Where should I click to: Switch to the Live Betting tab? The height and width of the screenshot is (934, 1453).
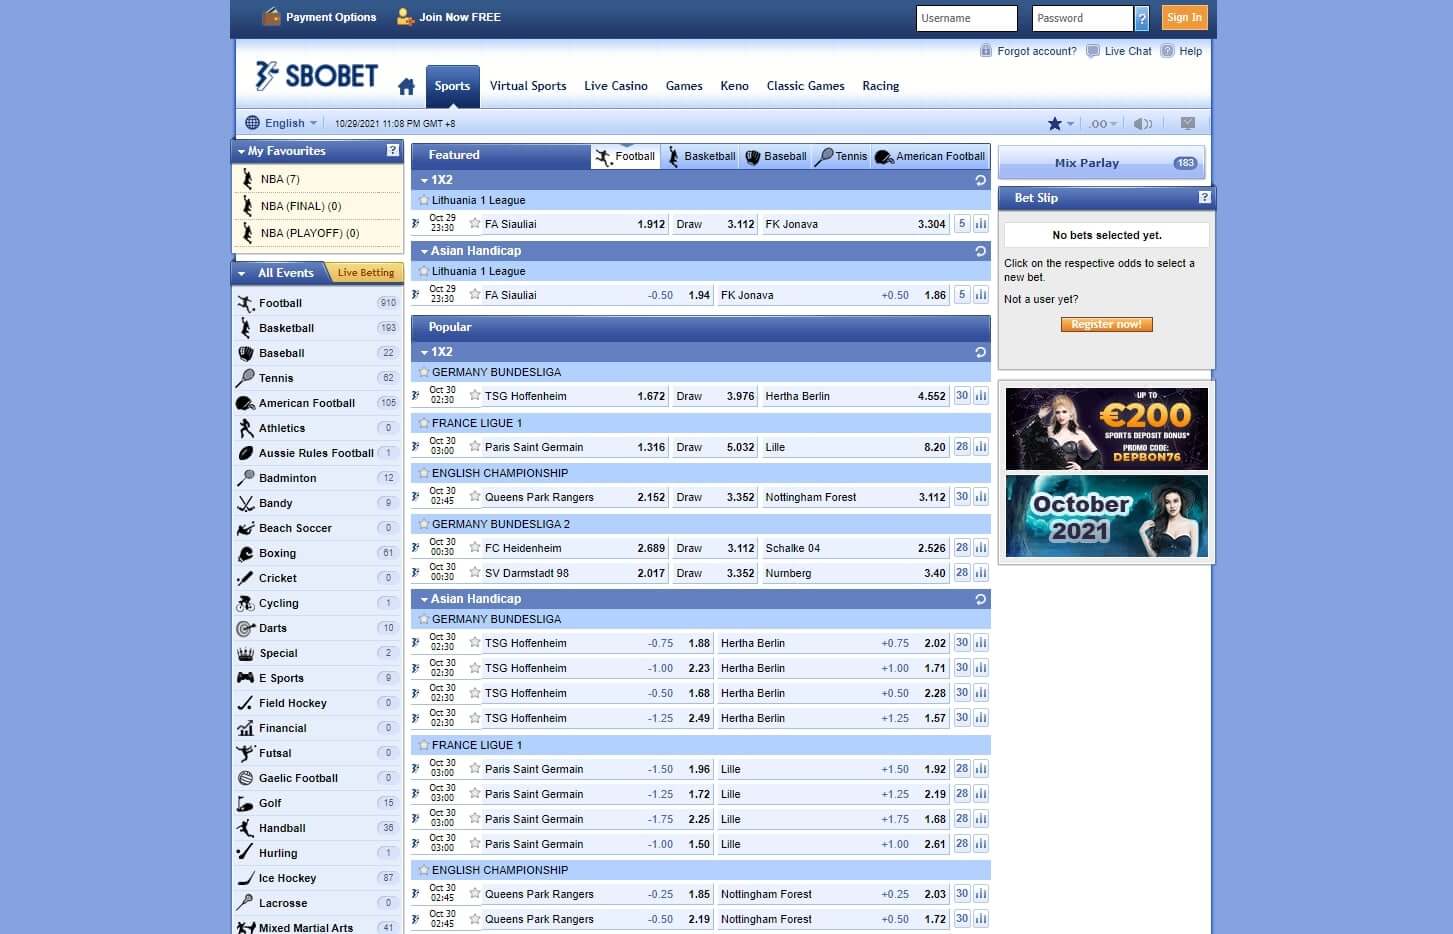pos(364,272)
